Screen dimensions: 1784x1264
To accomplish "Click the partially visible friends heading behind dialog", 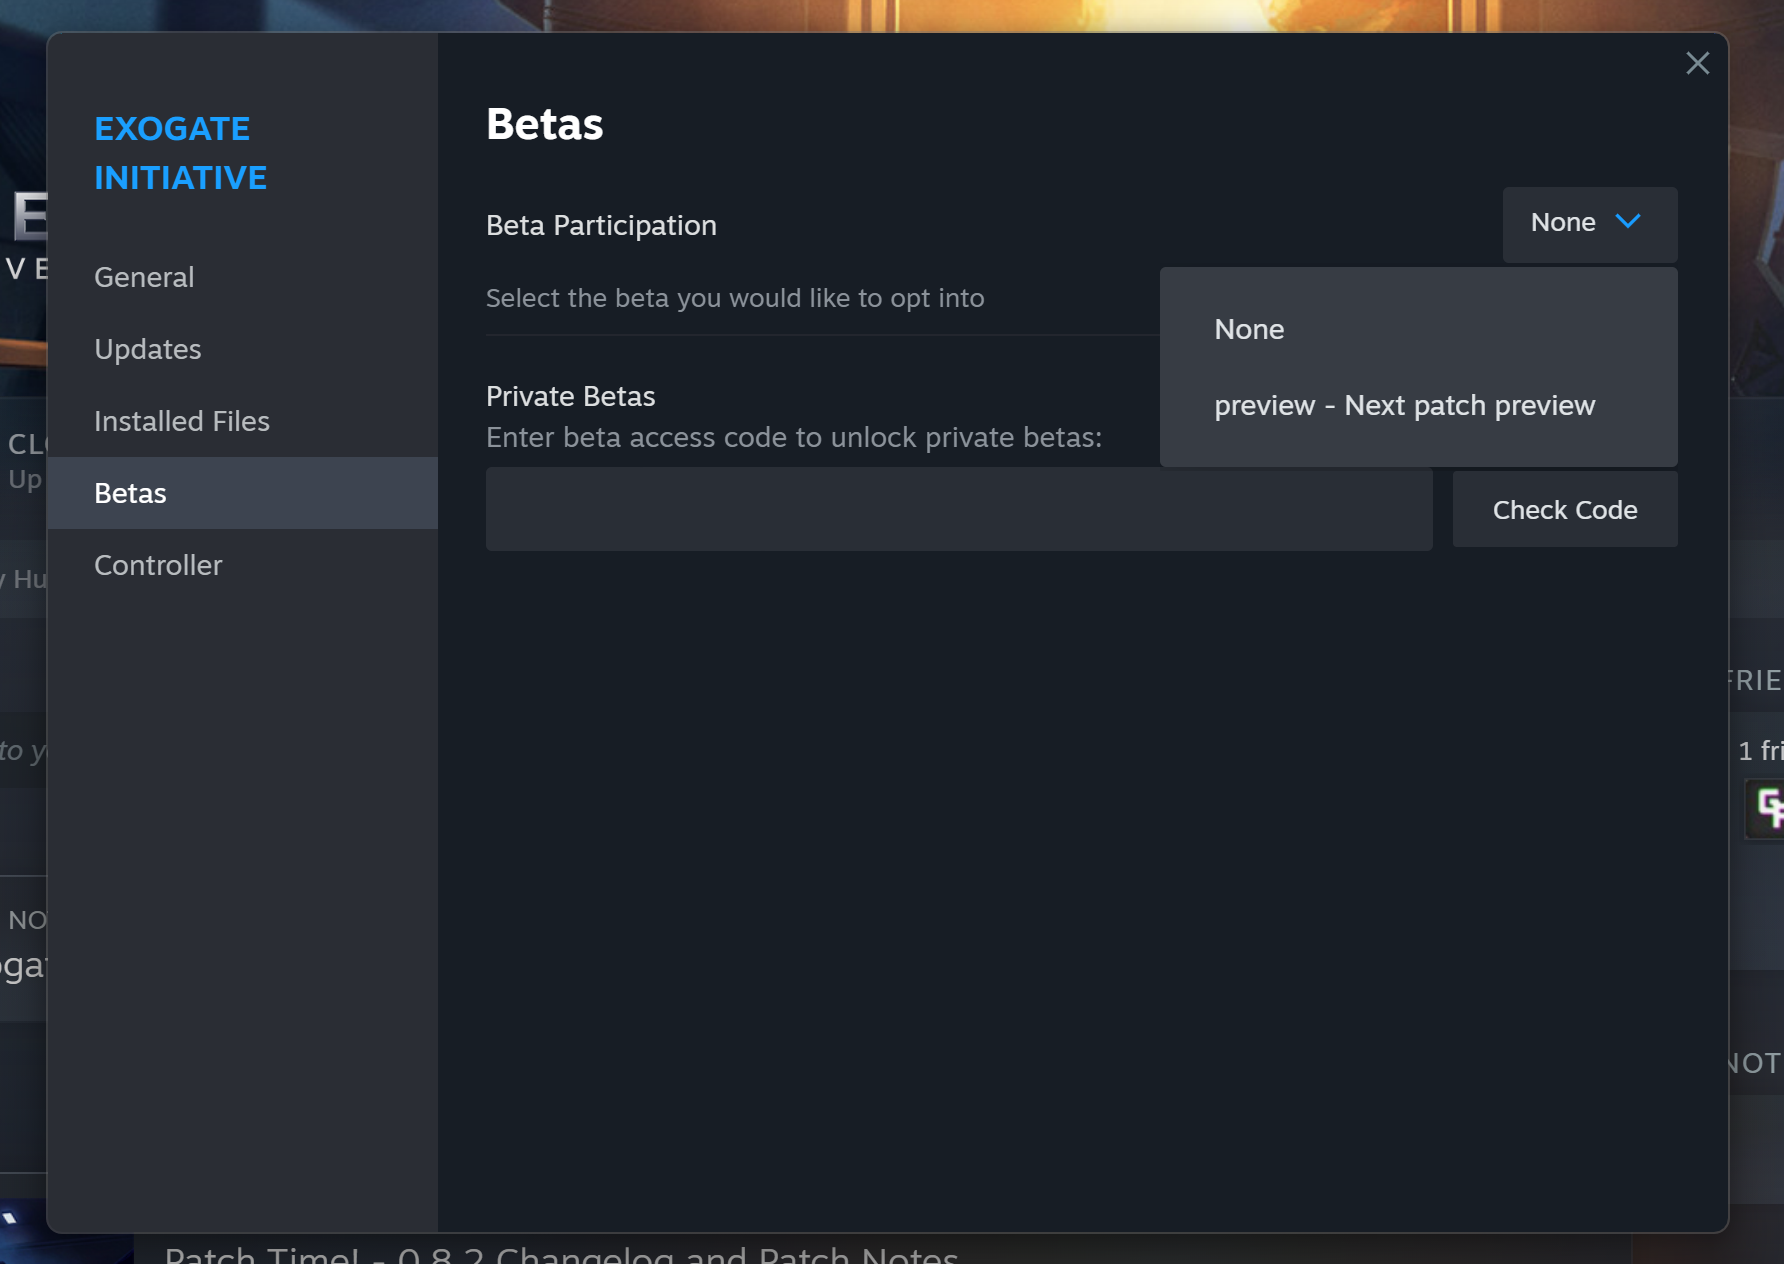I will tap(1757, 680).
